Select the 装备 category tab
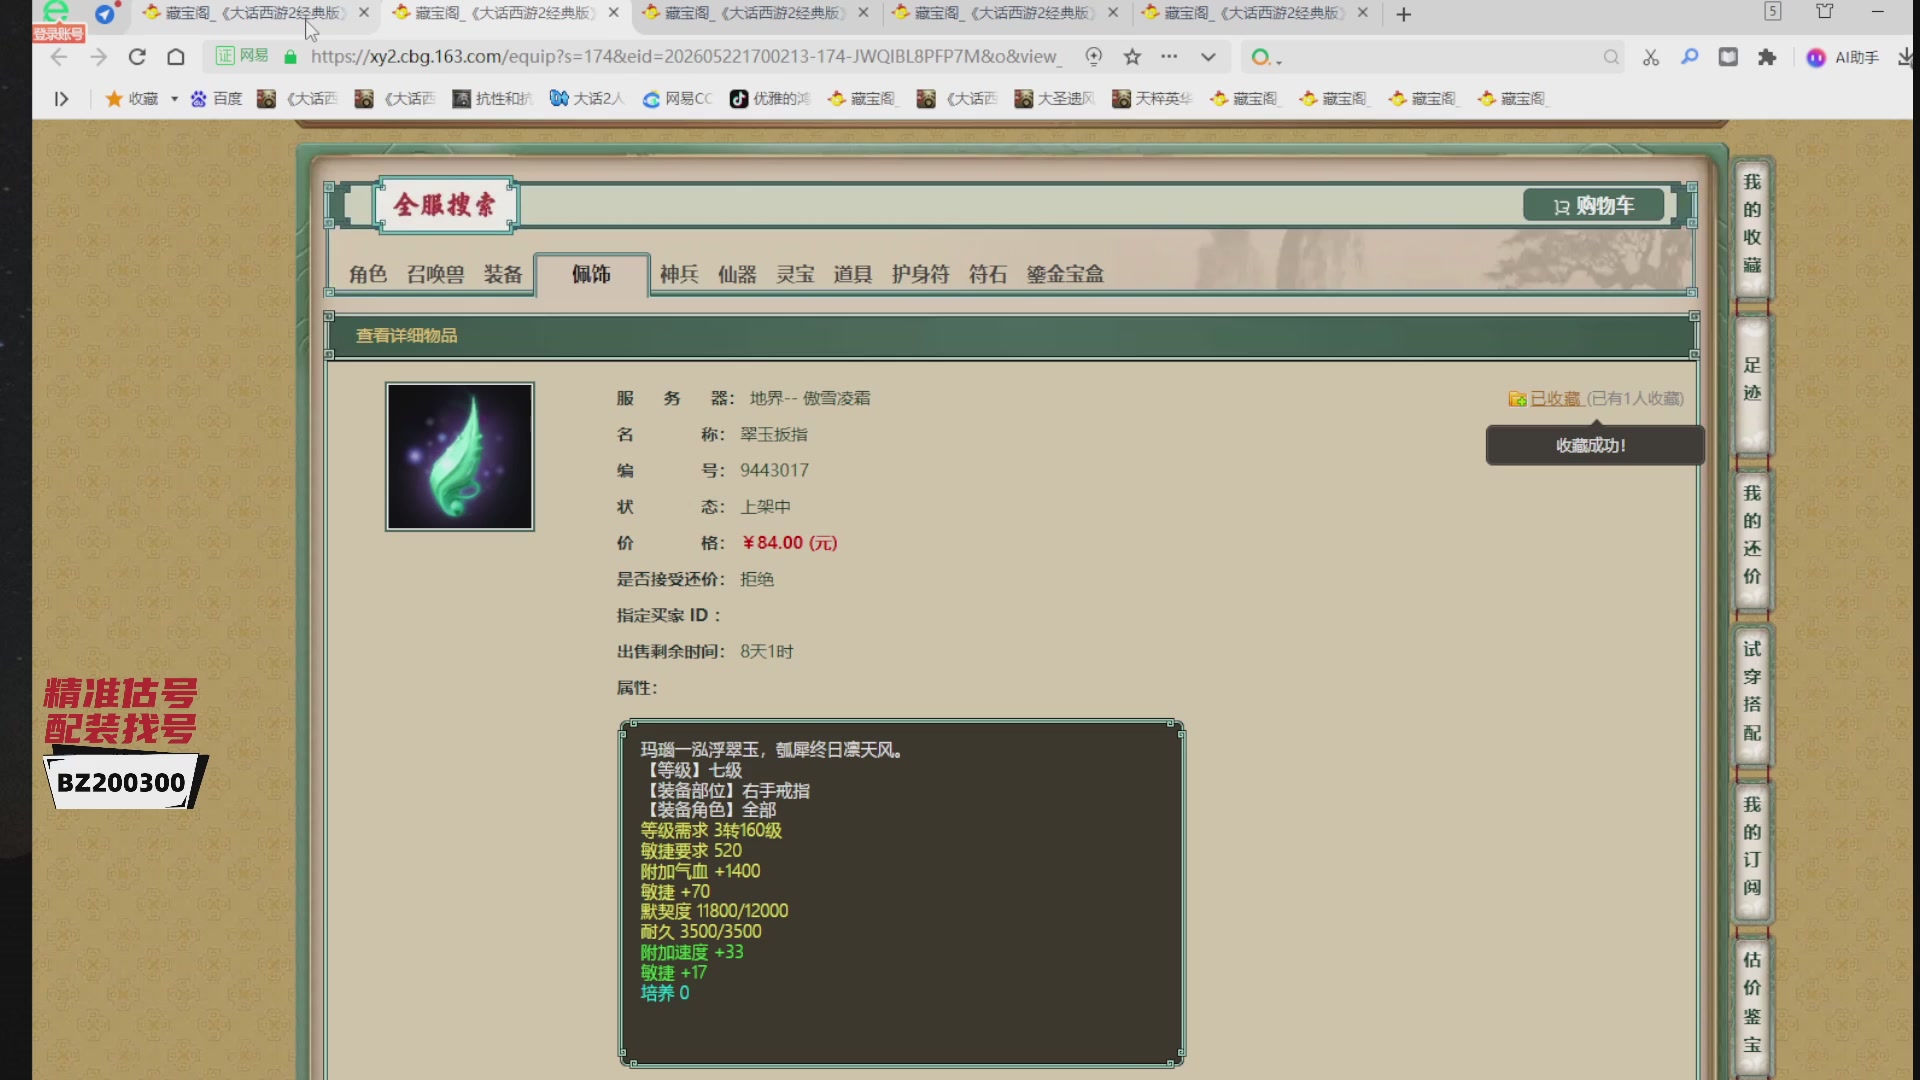This screenshot has height=1080, width=1920. (x=503, y=274)
